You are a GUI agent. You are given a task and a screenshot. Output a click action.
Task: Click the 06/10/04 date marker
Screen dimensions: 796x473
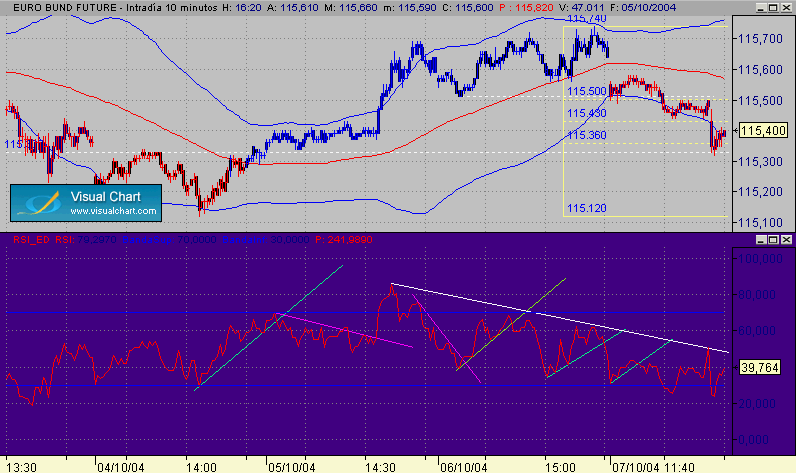pyautogui.click(x=463, y=467)
